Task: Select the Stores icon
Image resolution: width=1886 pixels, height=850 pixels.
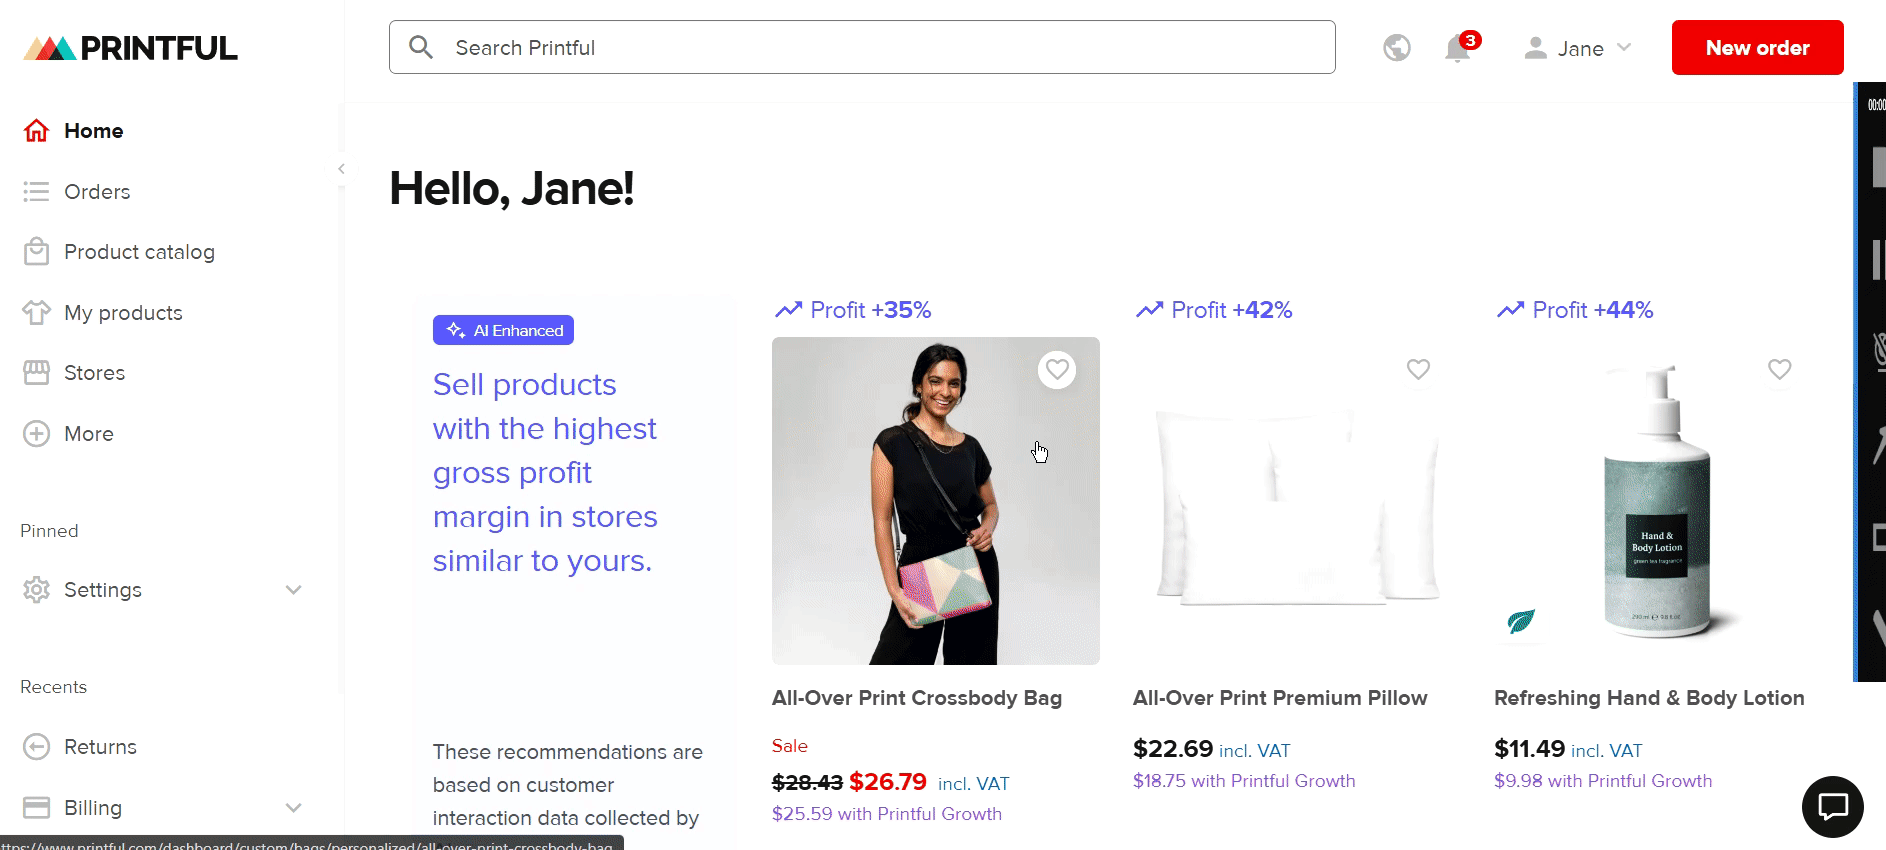Action: coord(36,372)
